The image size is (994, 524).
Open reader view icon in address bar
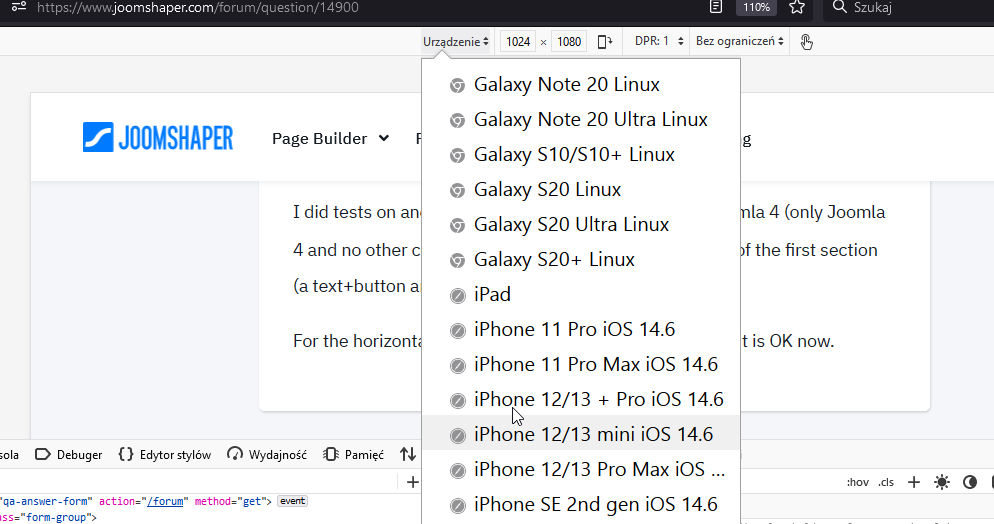715,8
